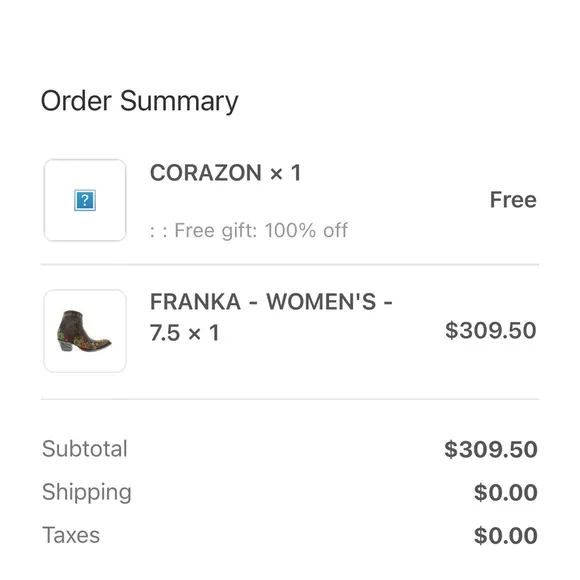Click the Shipping label
The image size is (580, 580).
[87, 492]
